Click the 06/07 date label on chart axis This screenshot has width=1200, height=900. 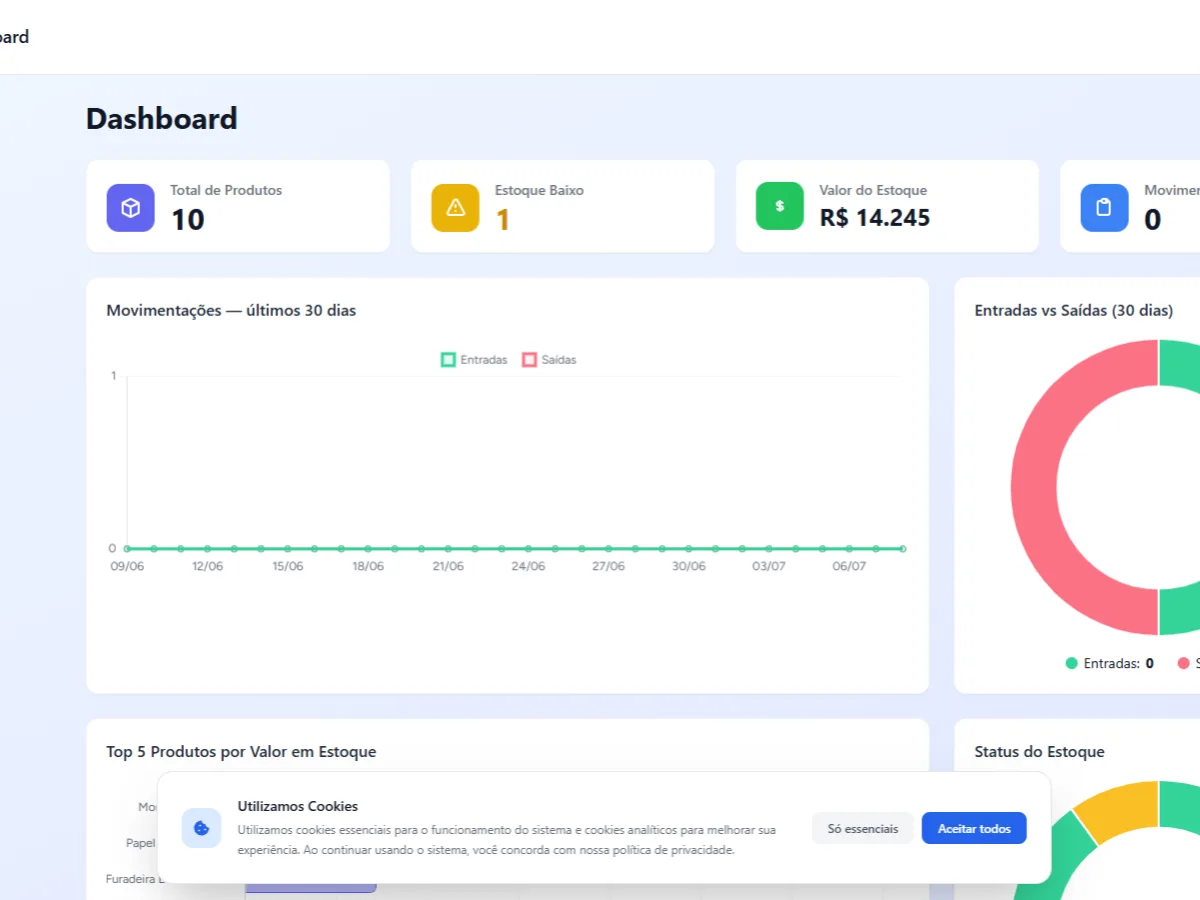pyautogui.click(x=849, y=566)
